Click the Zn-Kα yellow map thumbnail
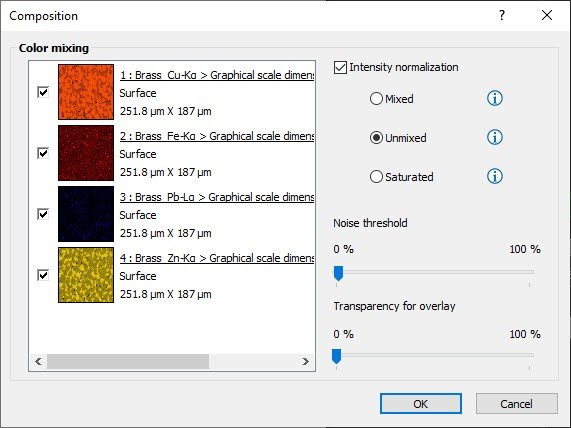 click(86, 275)
